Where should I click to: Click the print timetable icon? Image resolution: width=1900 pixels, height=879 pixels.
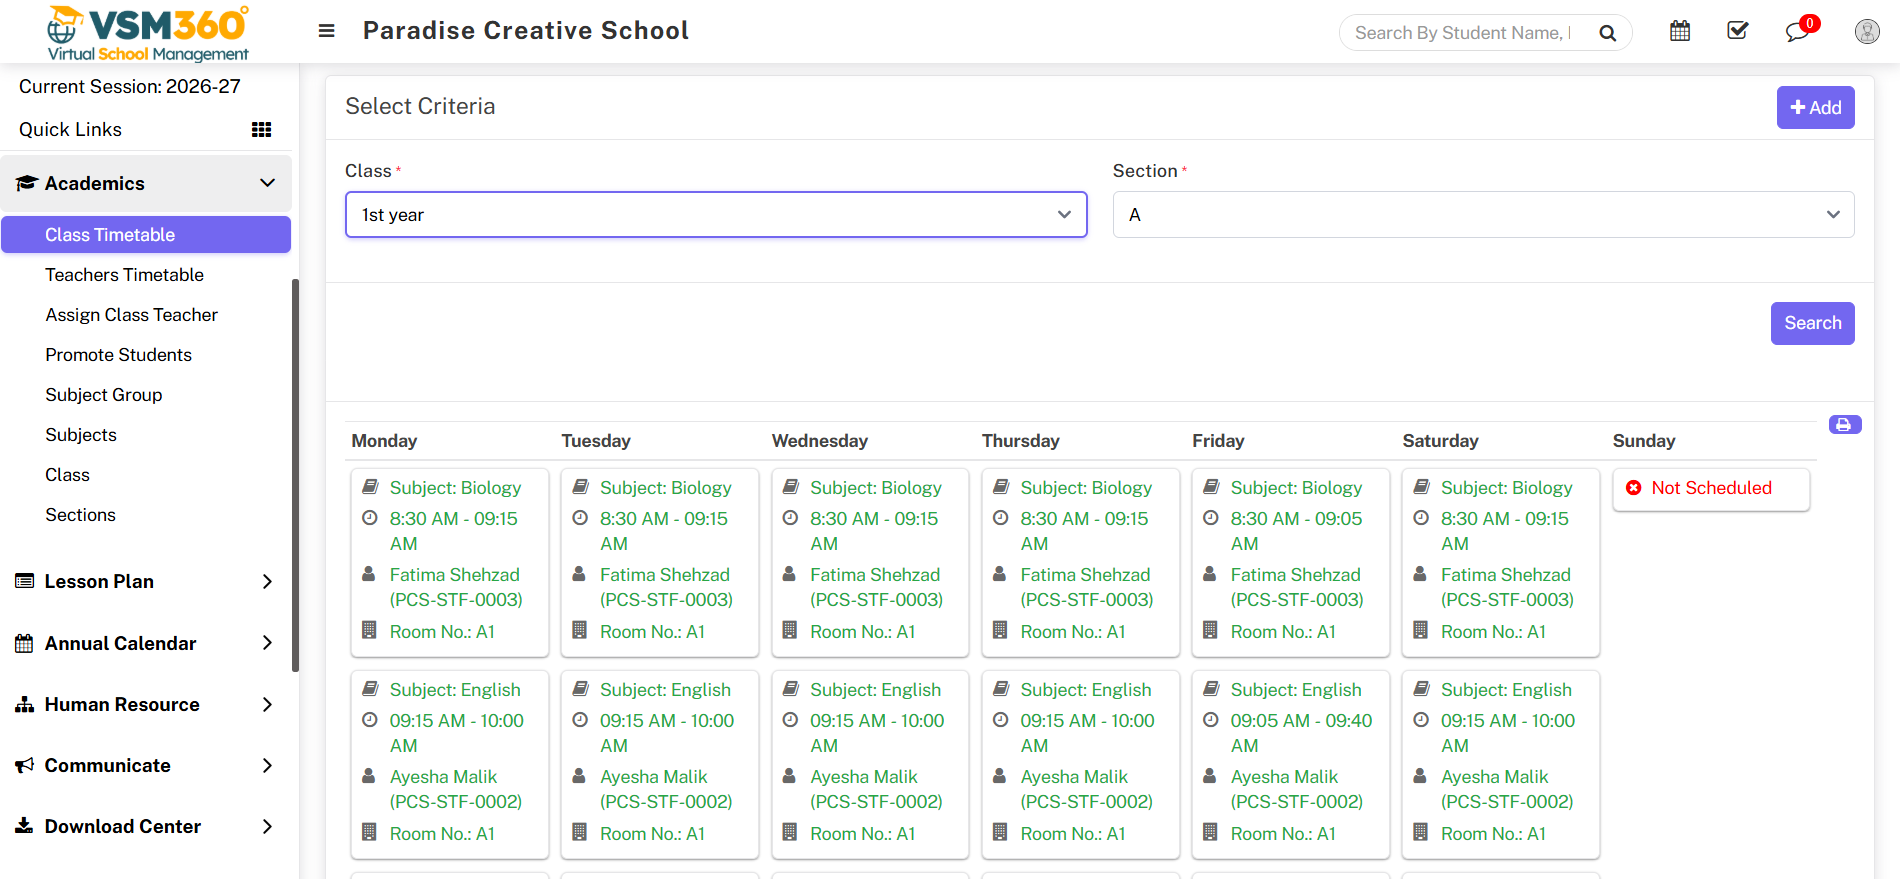tap(1844, 425)
